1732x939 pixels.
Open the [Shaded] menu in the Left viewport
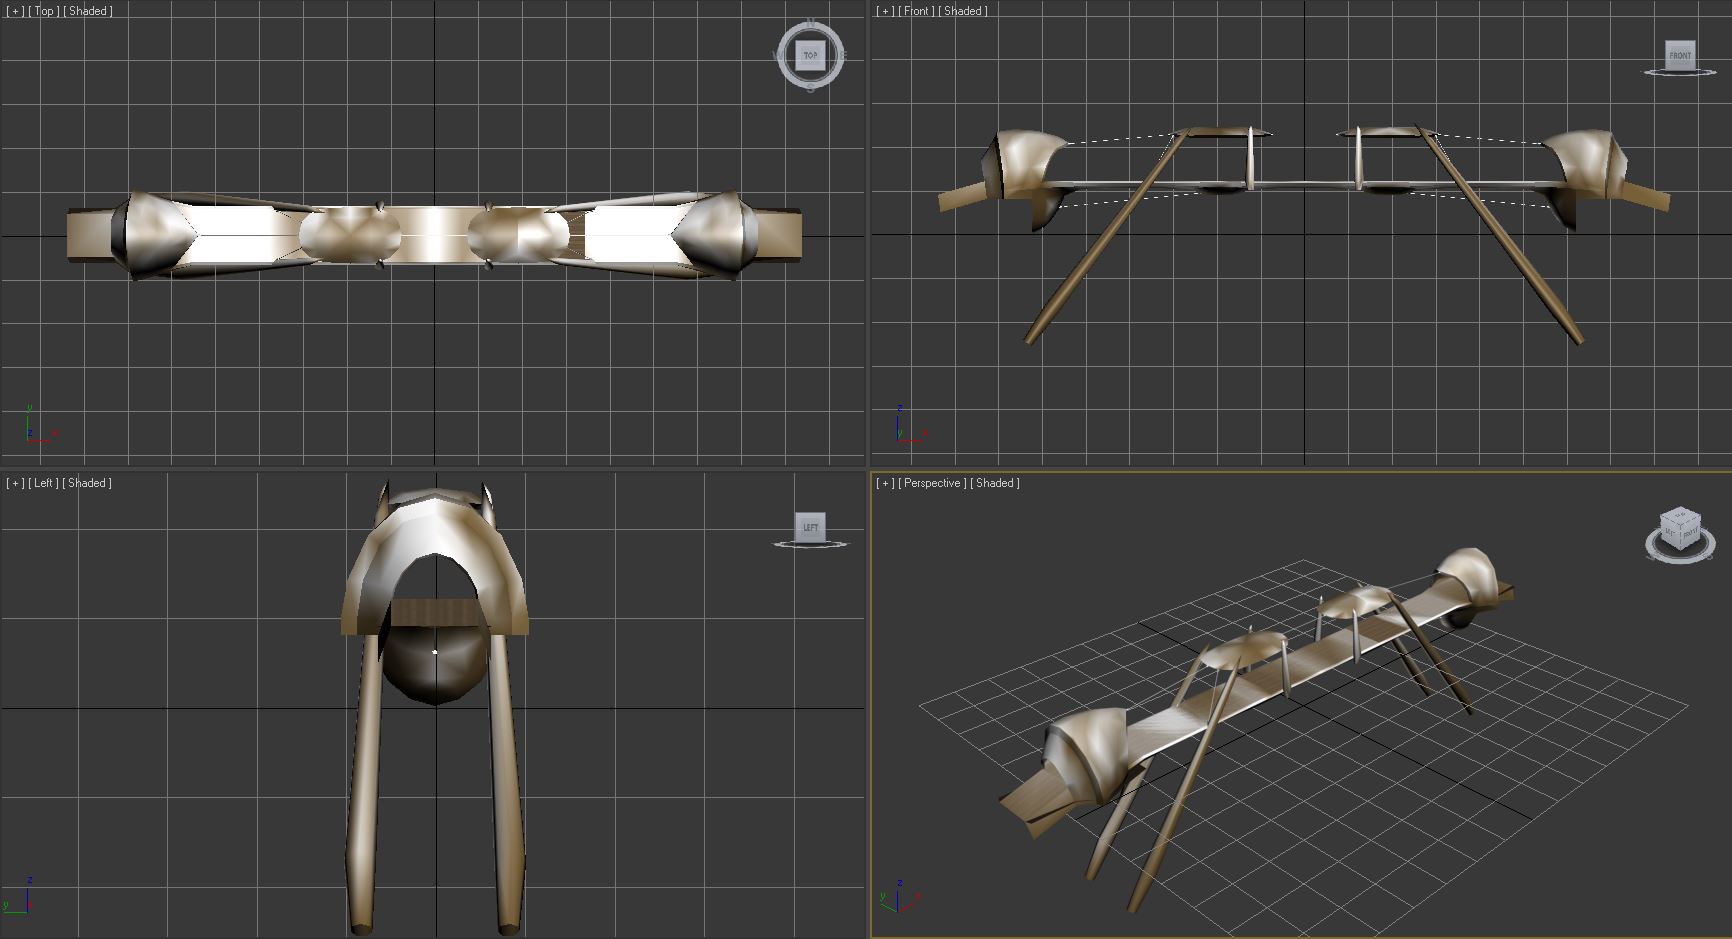(x=88, y=483)
